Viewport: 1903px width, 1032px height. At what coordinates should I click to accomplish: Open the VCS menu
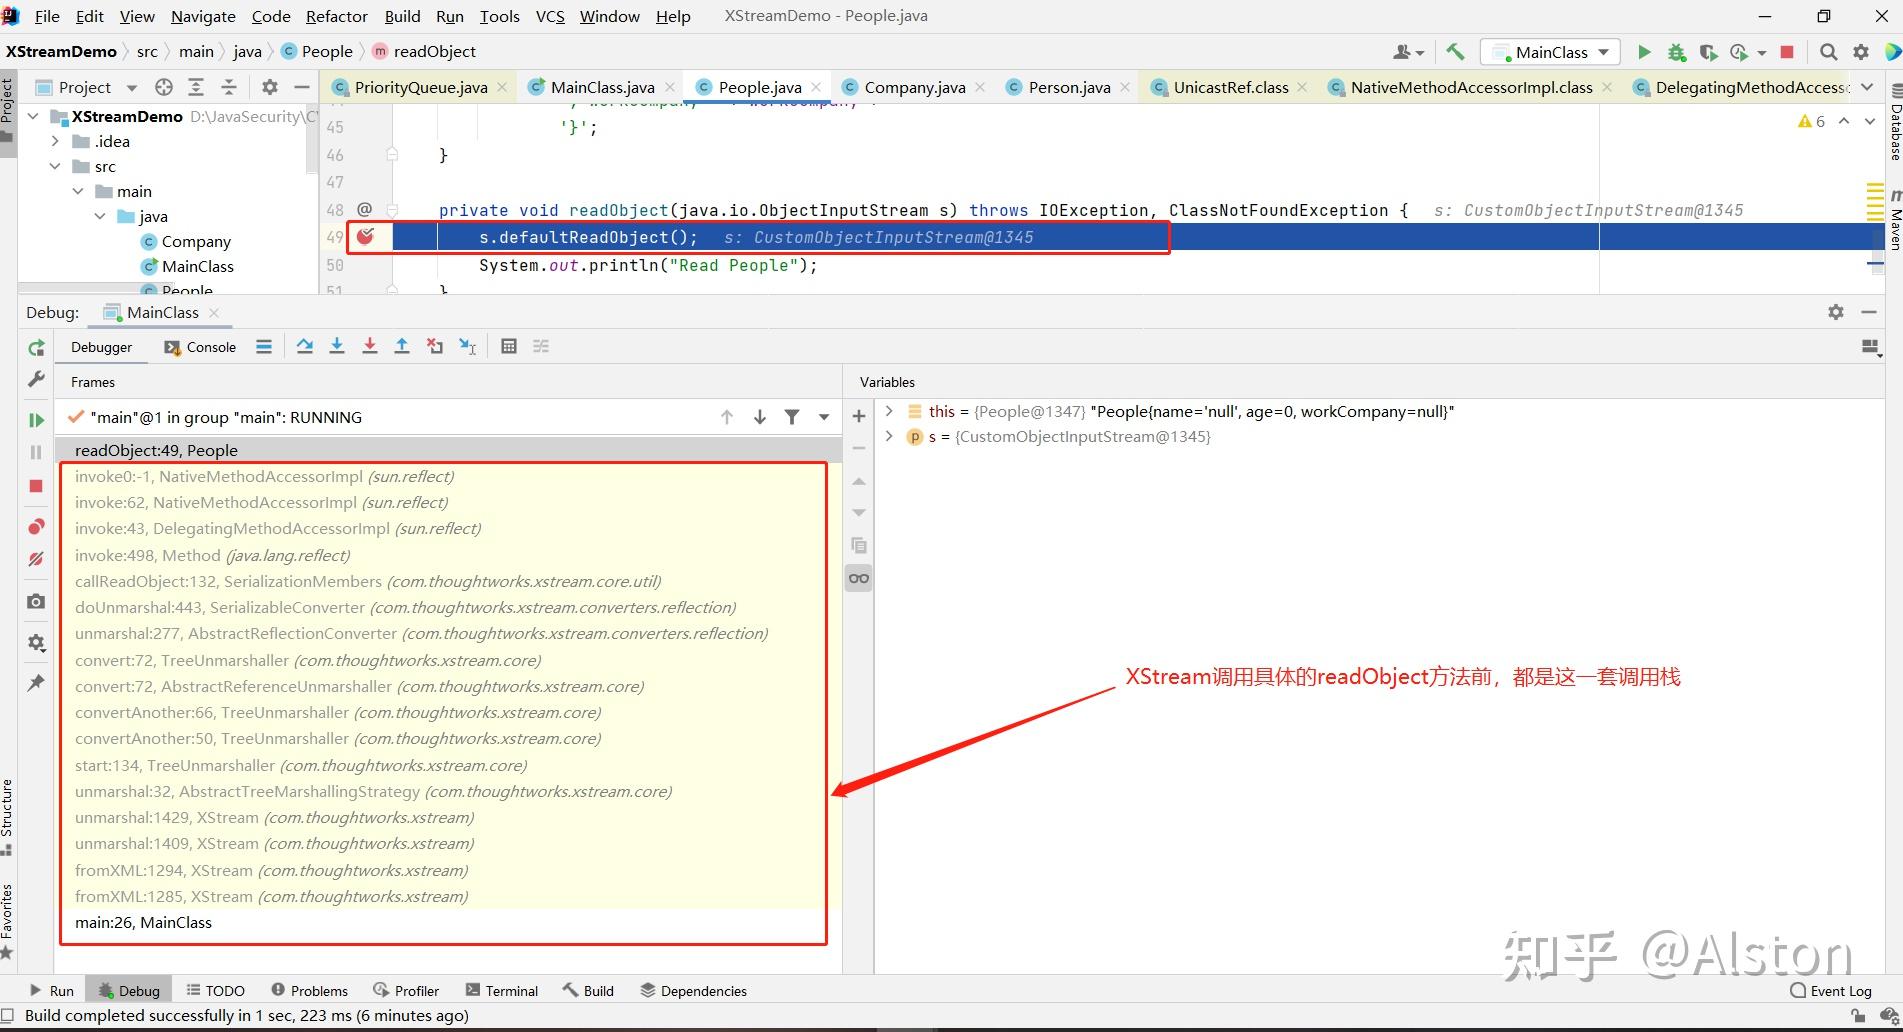[x=549, y=16]
